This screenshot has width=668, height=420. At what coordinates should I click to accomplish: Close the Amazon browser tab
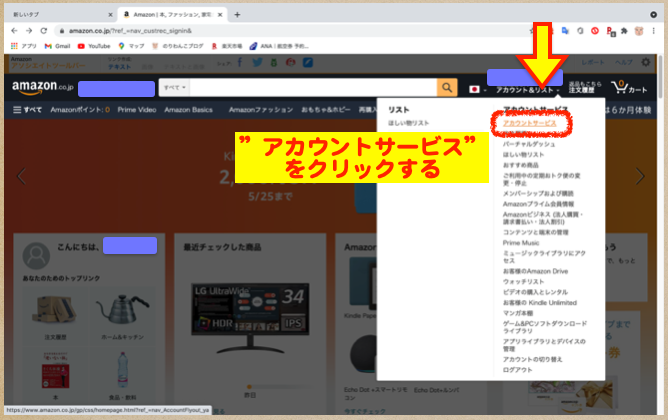click(x=220, y=14)
